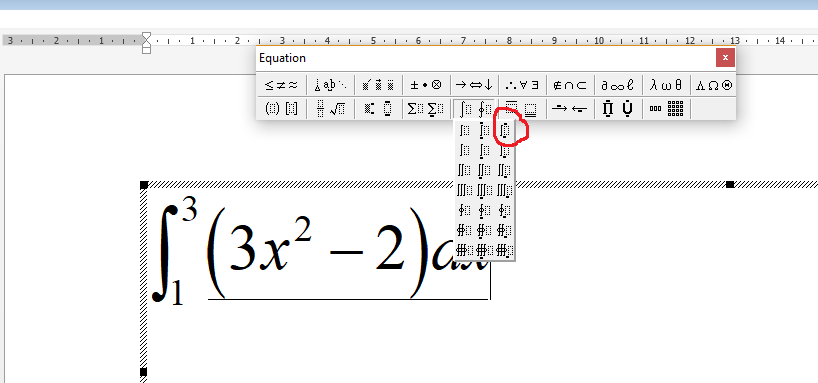818x383 pixels.
Task: Insert double integral with subscript limit
Action: point(504,171)
